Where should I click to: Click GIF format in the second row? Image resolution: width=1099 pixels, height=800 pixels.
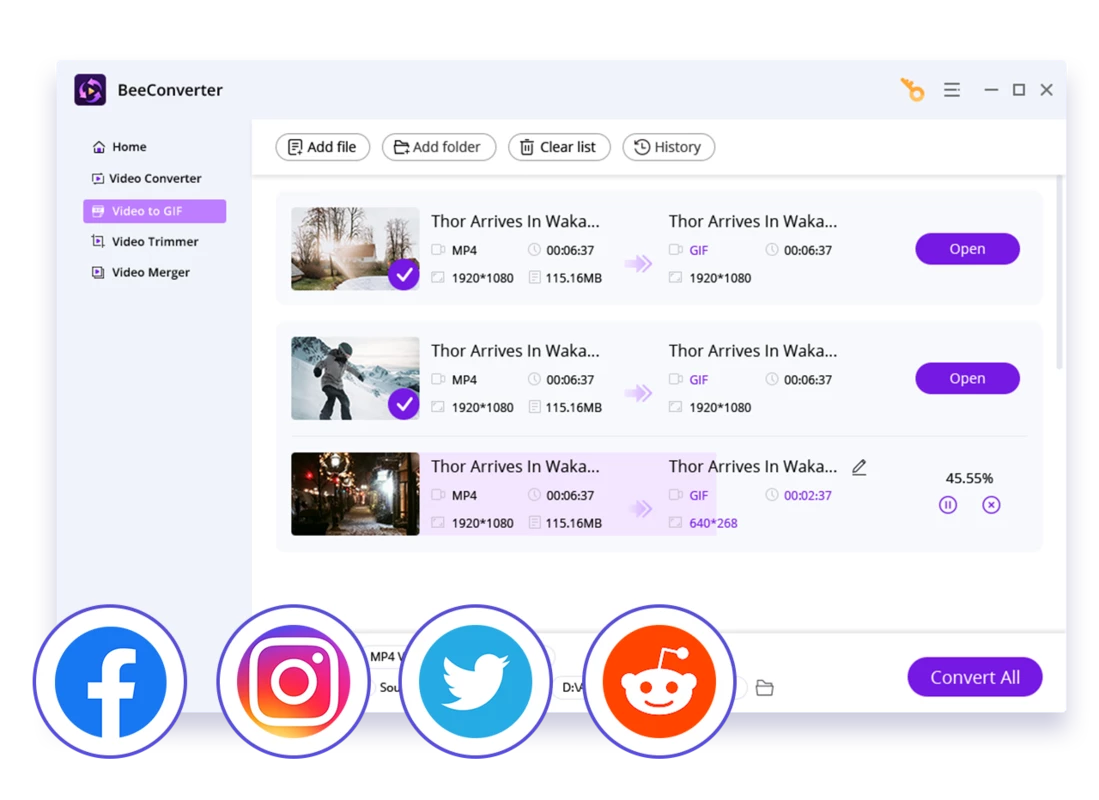[699, 380]
